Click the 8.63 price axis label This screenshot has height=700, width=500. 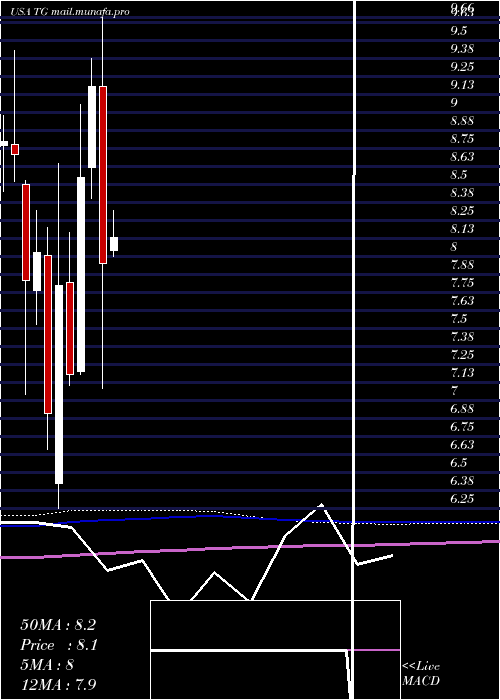click(x=462, y=157)
